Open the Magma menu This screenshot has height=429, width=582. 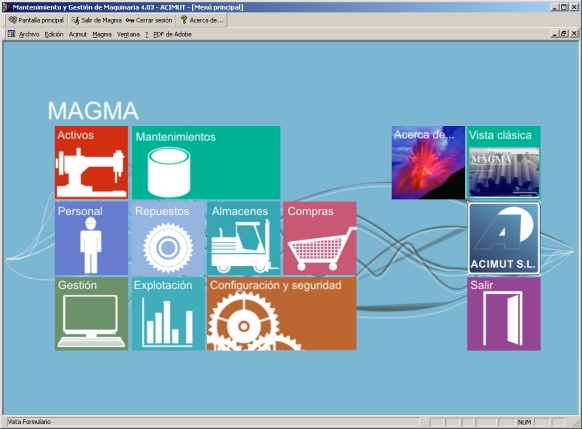[x=102, y=34]
